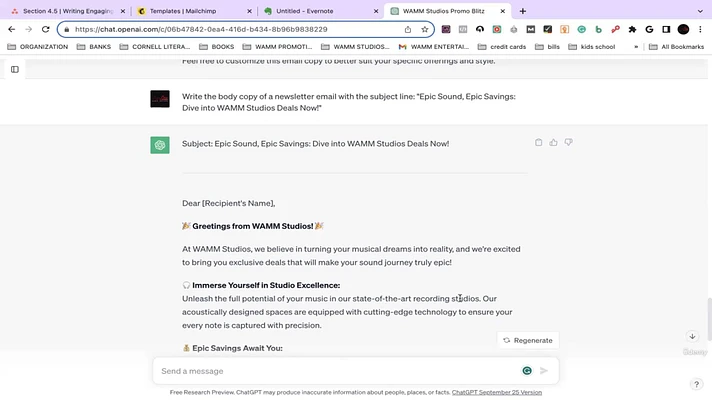712x400 pixels.
Task: Reload the current page
Action: pyautogui.click(x=45, y=29)
